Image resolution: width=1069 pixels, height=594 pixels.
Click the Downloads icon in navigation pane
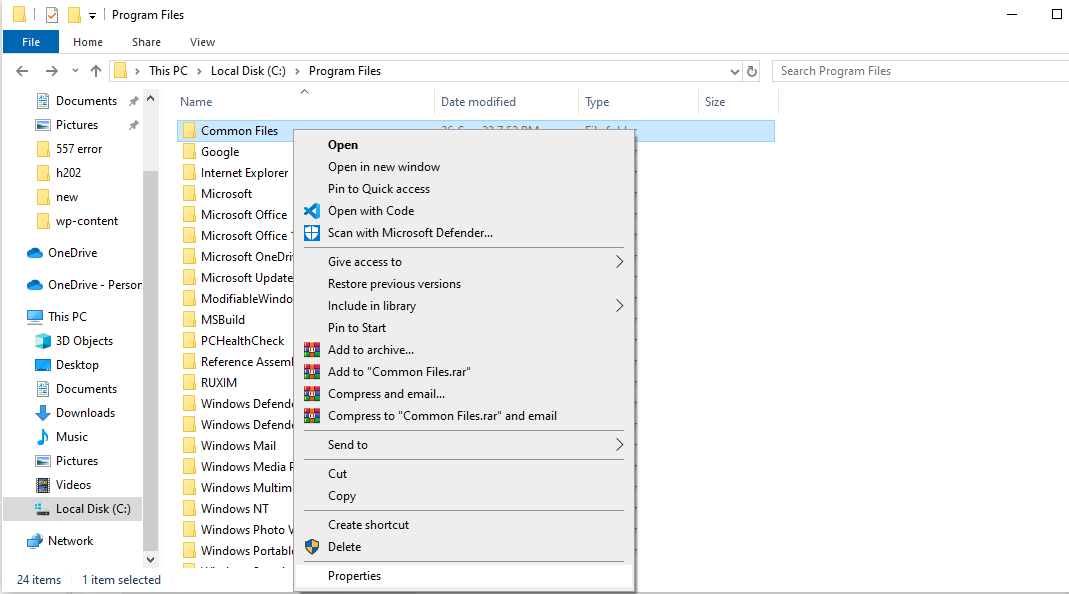pos(43,413)
